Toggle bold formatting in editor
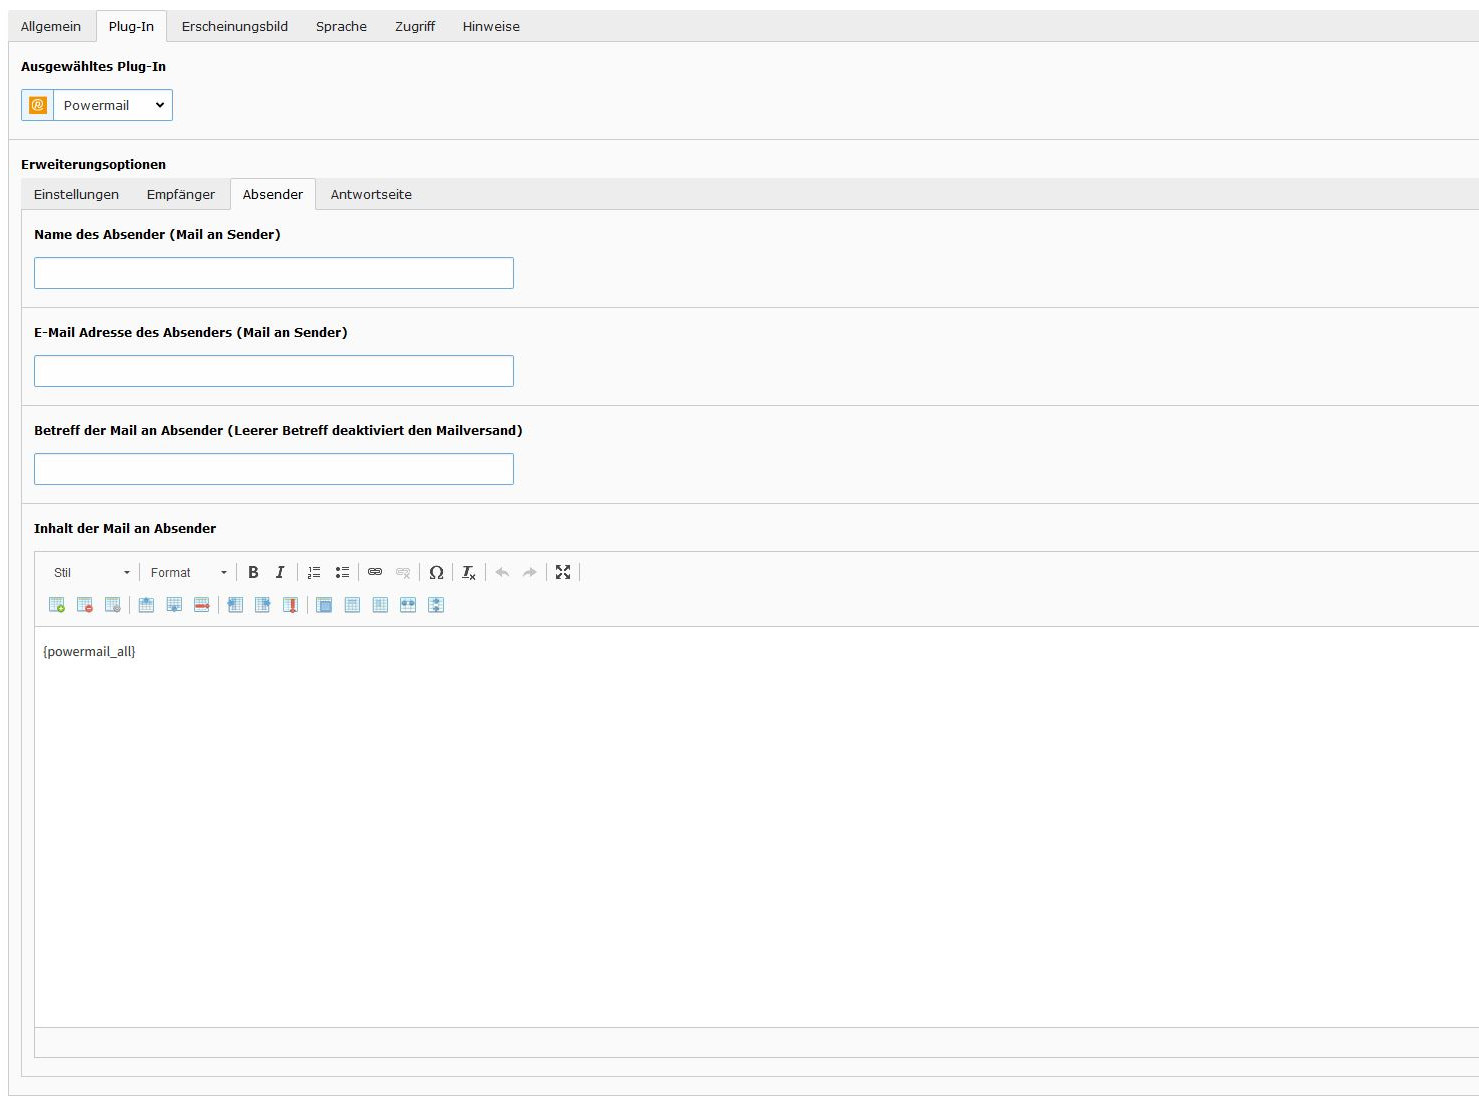 (x=253, y=572)
